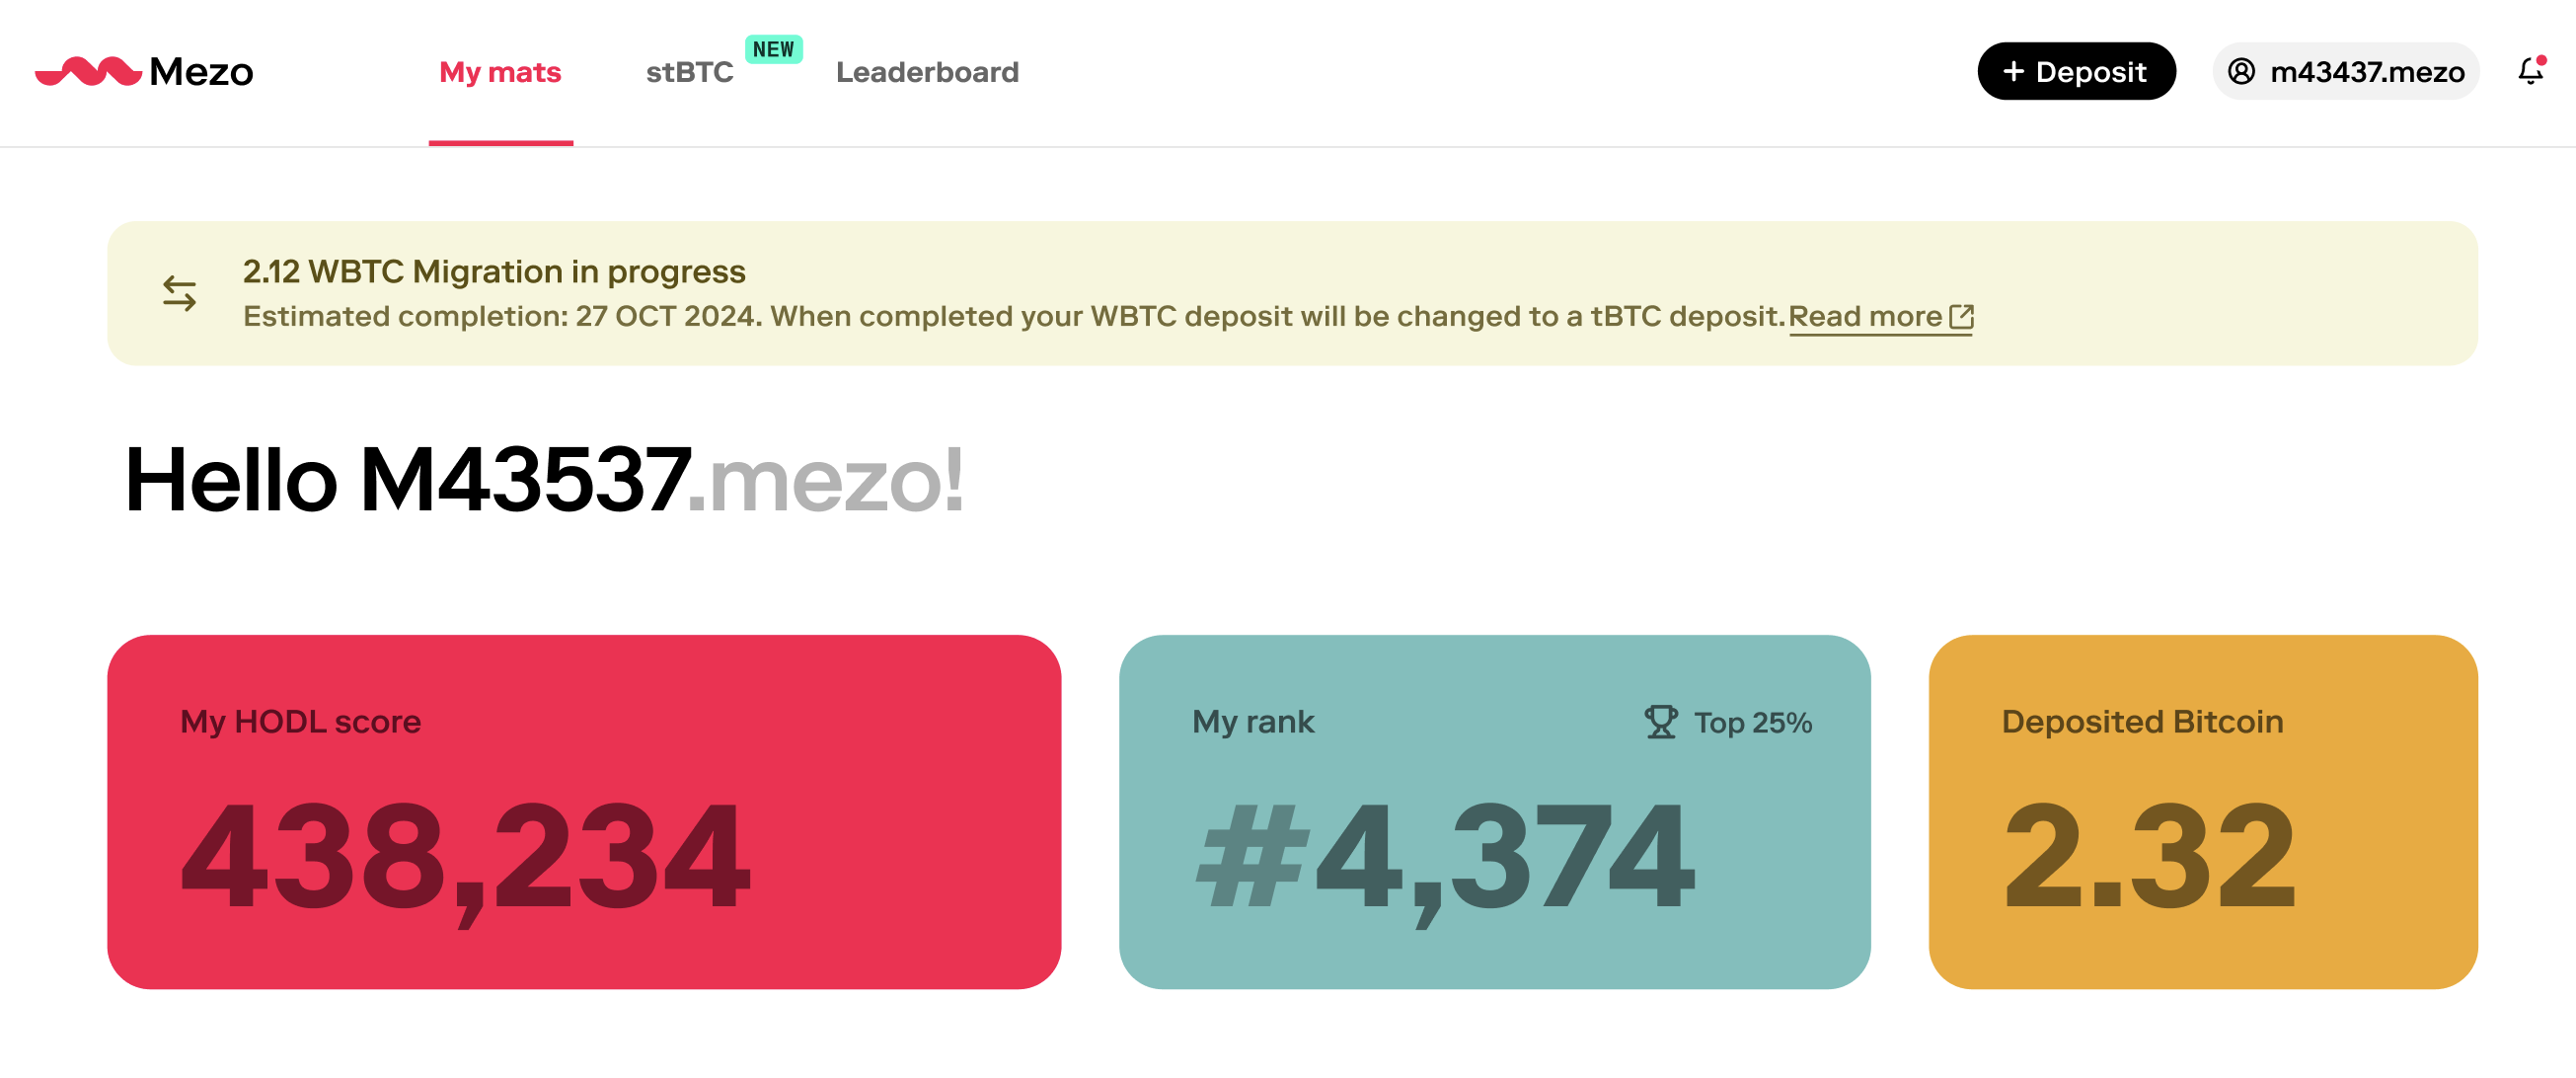This screenshot has width=2576, height=1078.
Task: Open the stBTC tab
Action: (689, 72)
